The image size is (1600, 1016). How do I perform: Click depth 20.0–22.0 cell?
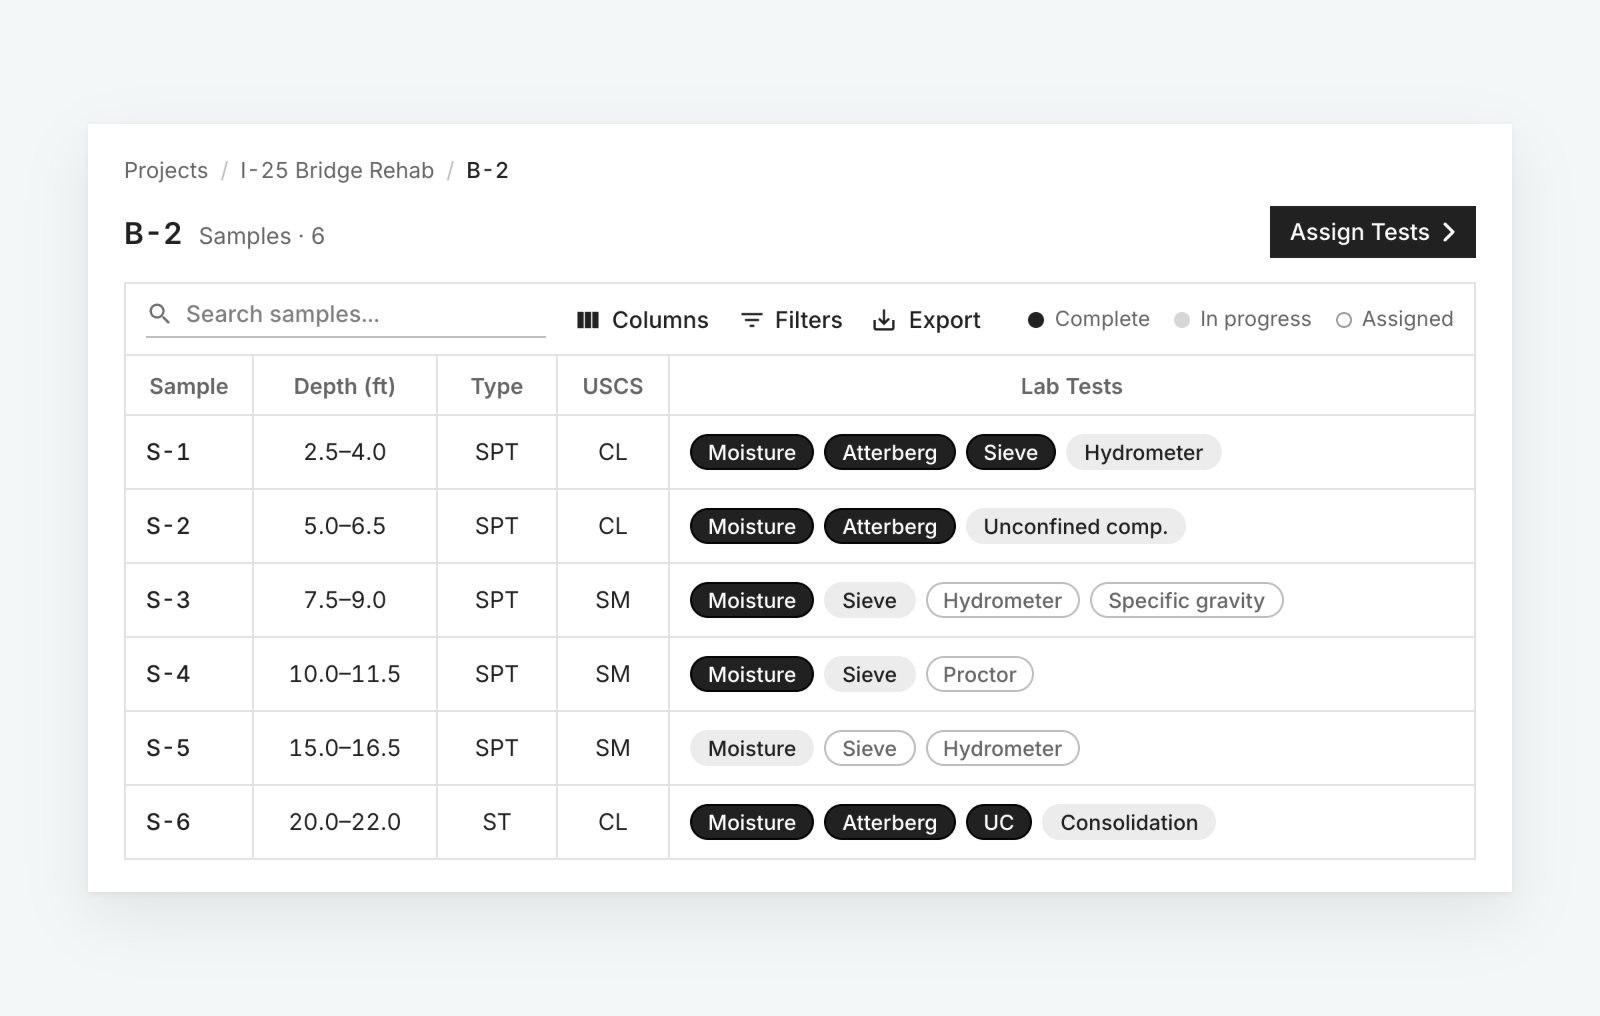[345, 822]
